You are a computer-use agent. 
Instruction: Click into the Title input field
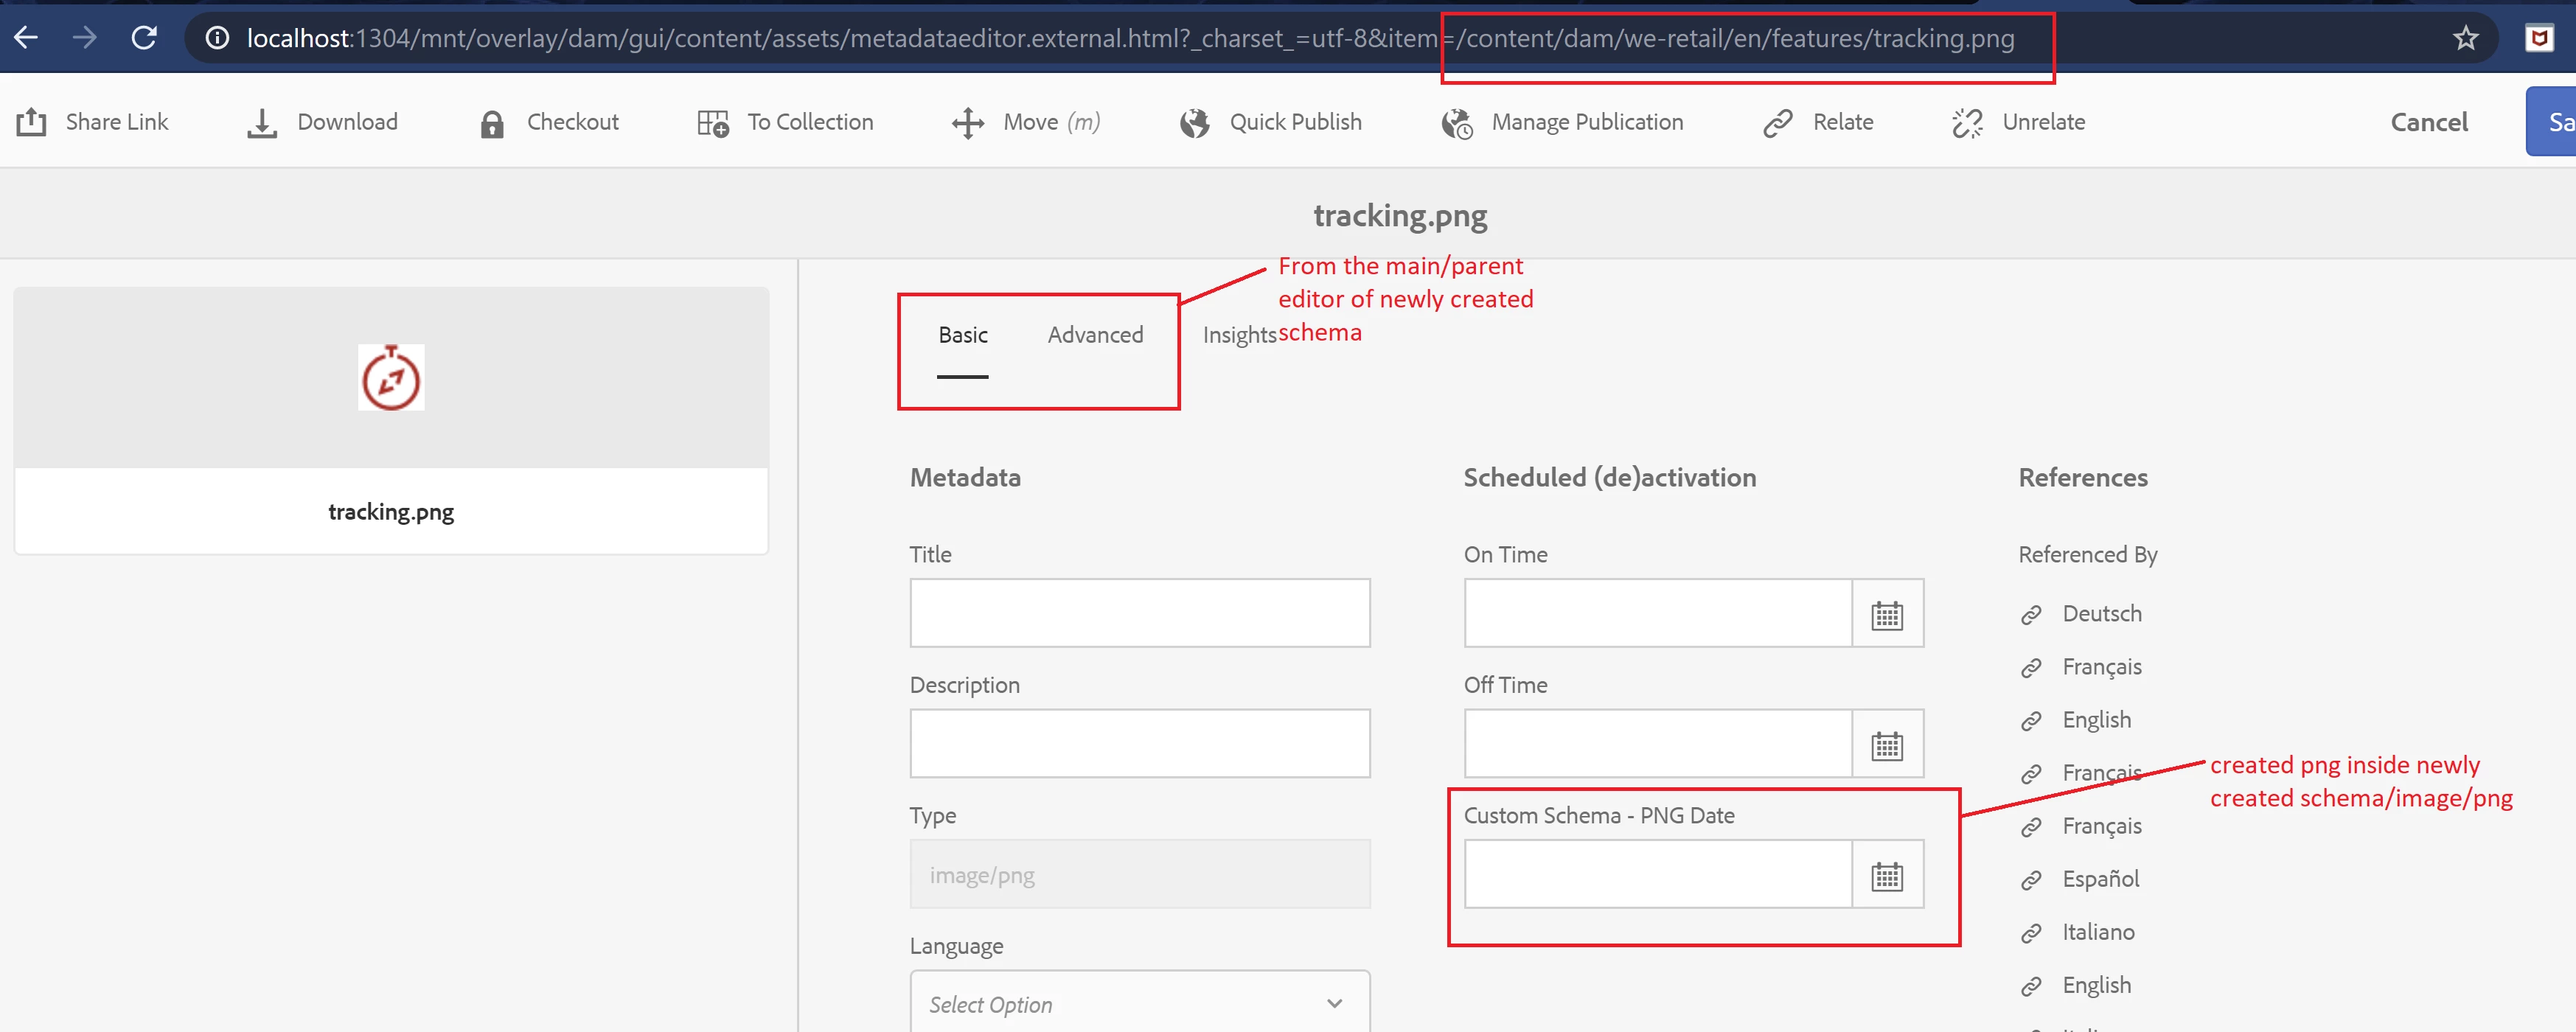coord(1139,613)
